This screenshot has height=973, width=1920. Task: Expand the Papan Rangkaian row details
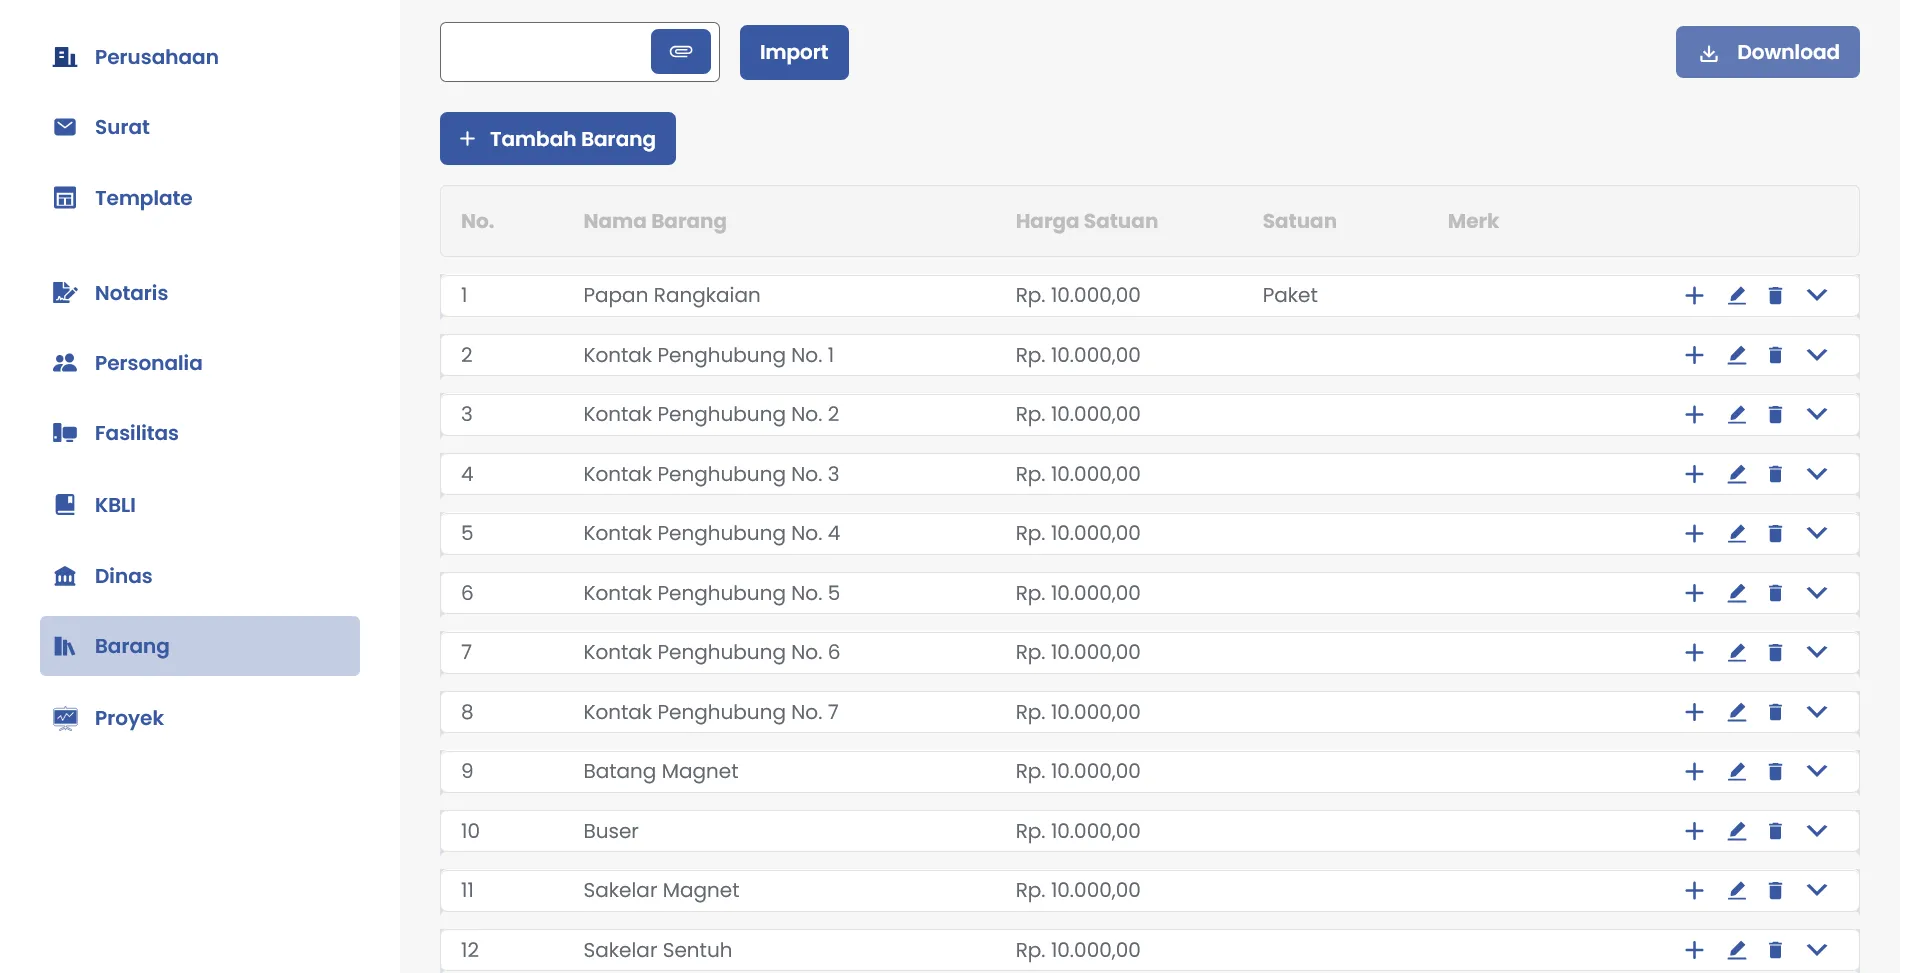(1817, 296)
